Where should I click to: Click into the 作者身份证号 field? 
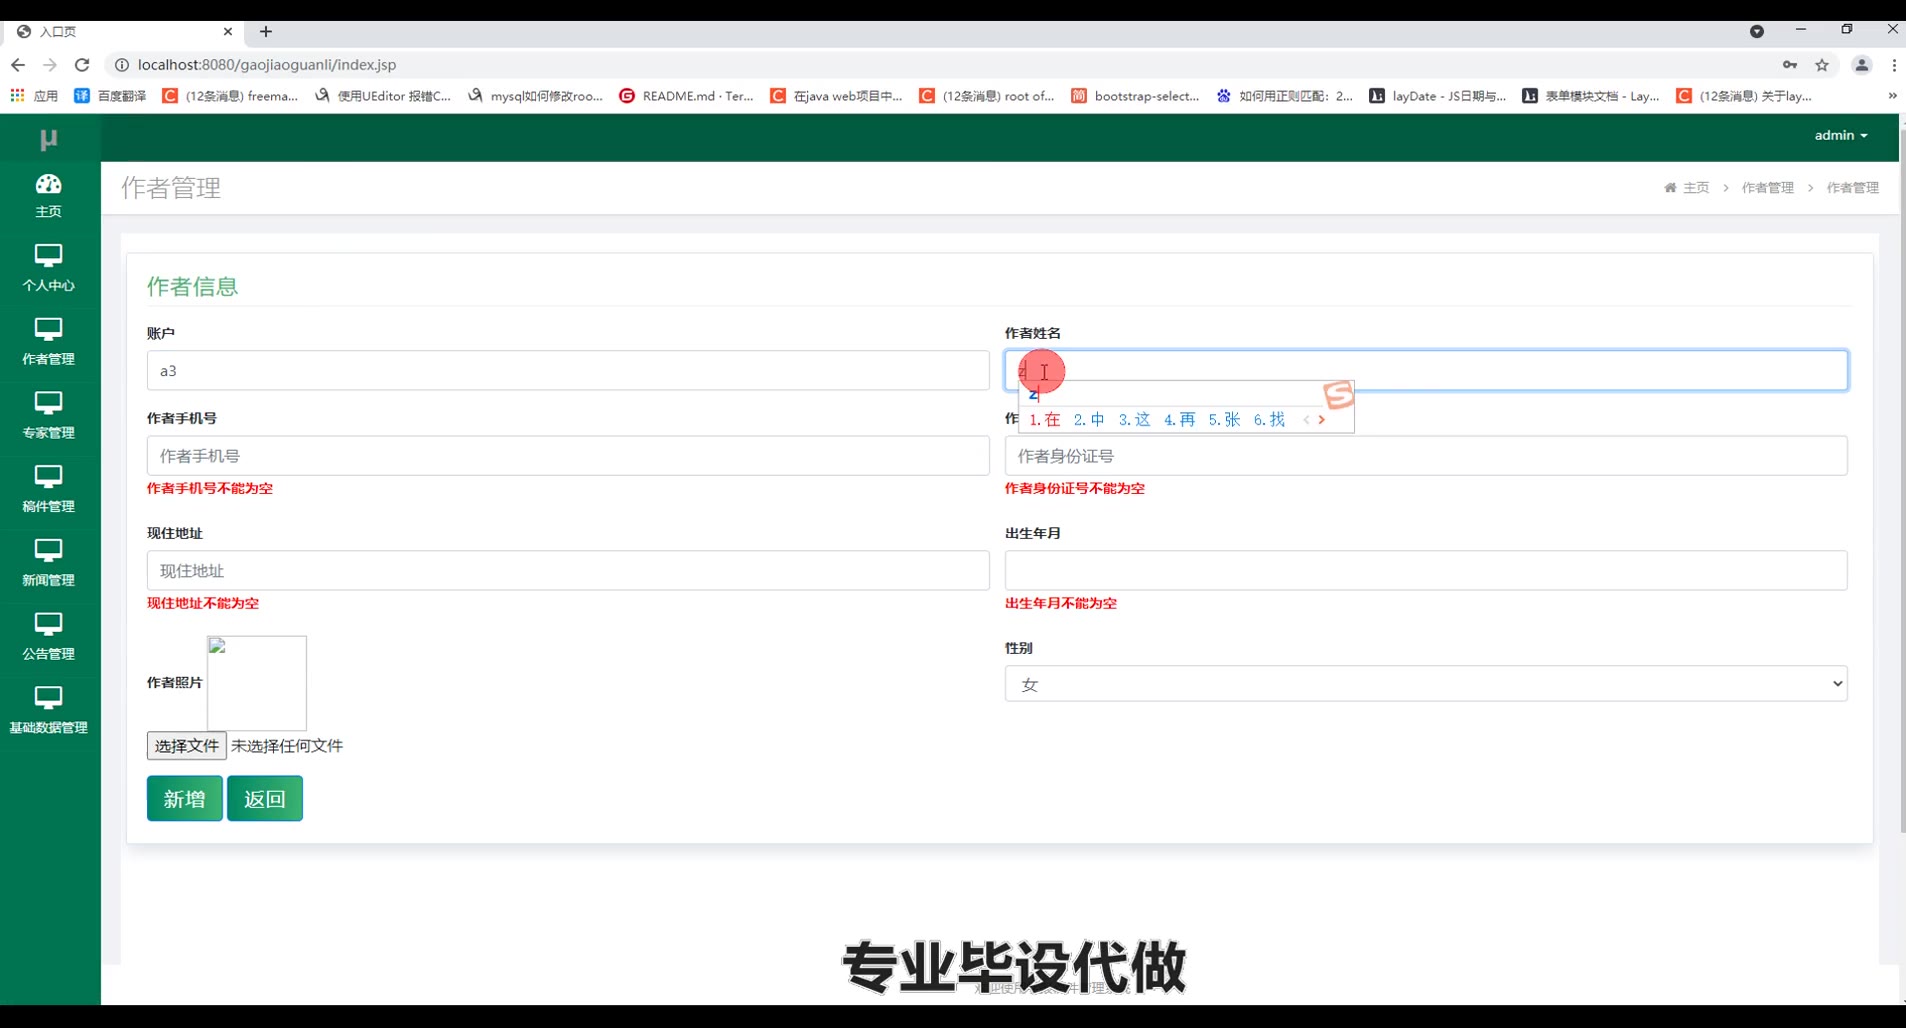(1426, 456)
